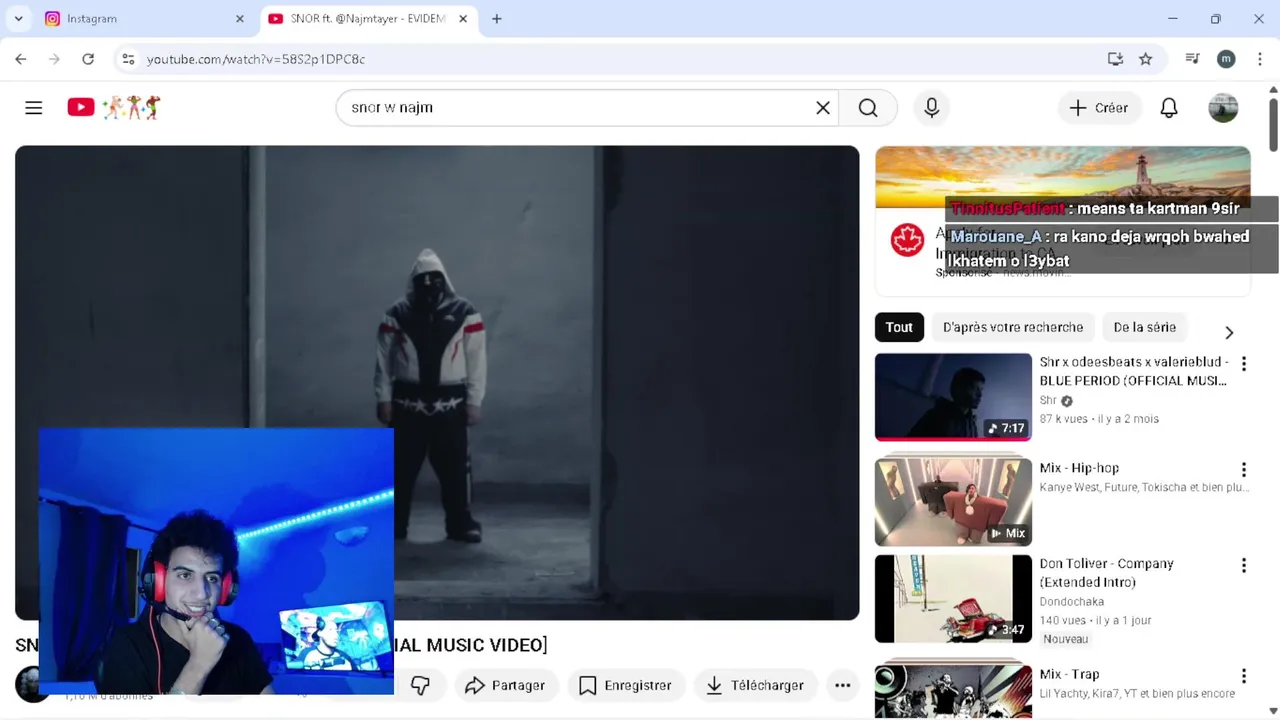Click '87 k vues • il y a 2 mois'
The height and width of the screenshot is (720, 1280).
[1099, 419]
